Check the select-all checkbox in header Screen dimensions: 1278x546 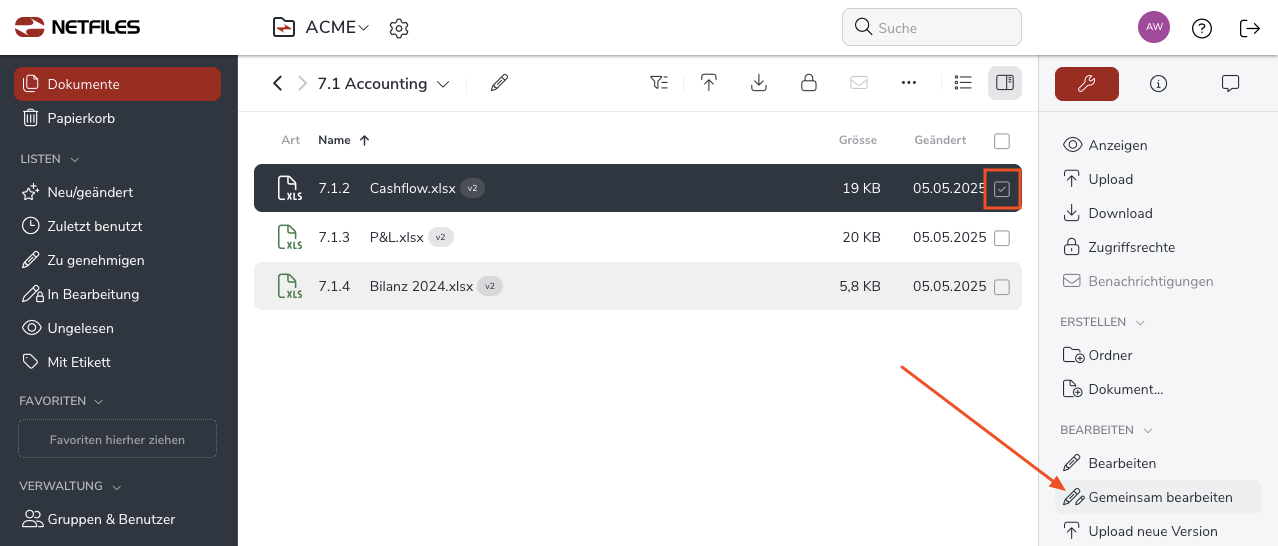point(1002,141)
